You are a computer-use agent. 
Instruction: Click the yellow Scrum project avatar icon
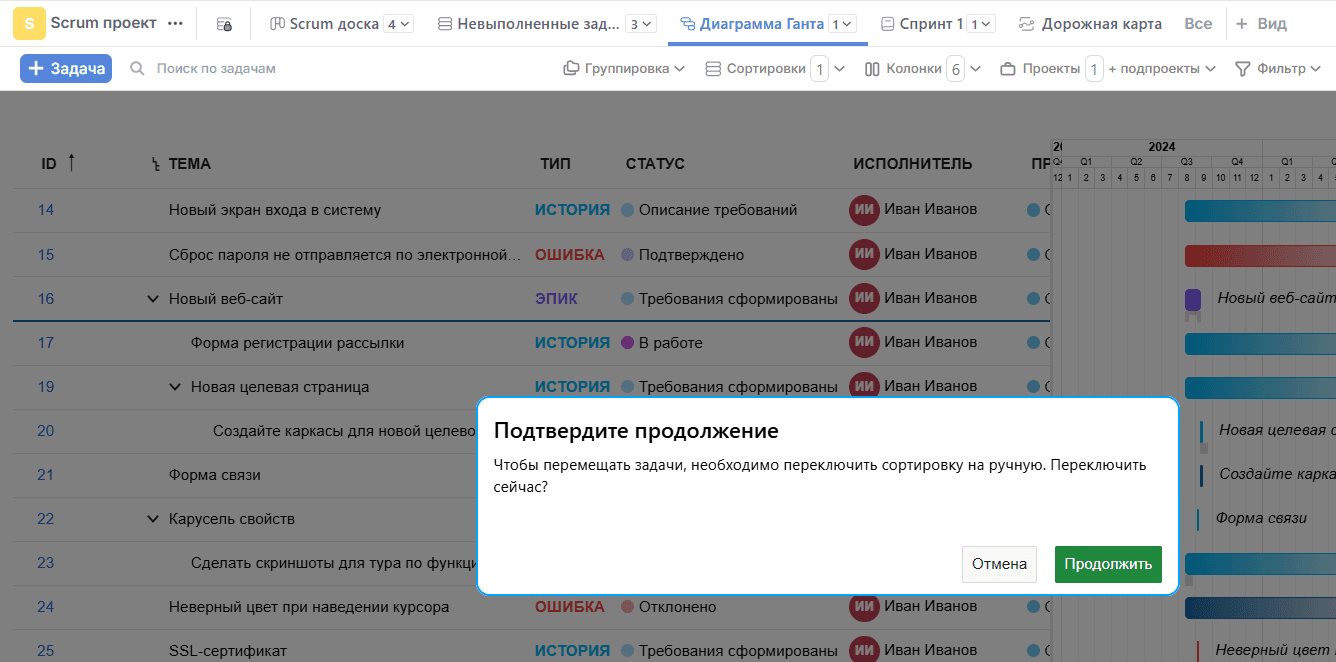click(x=29, y=23)
